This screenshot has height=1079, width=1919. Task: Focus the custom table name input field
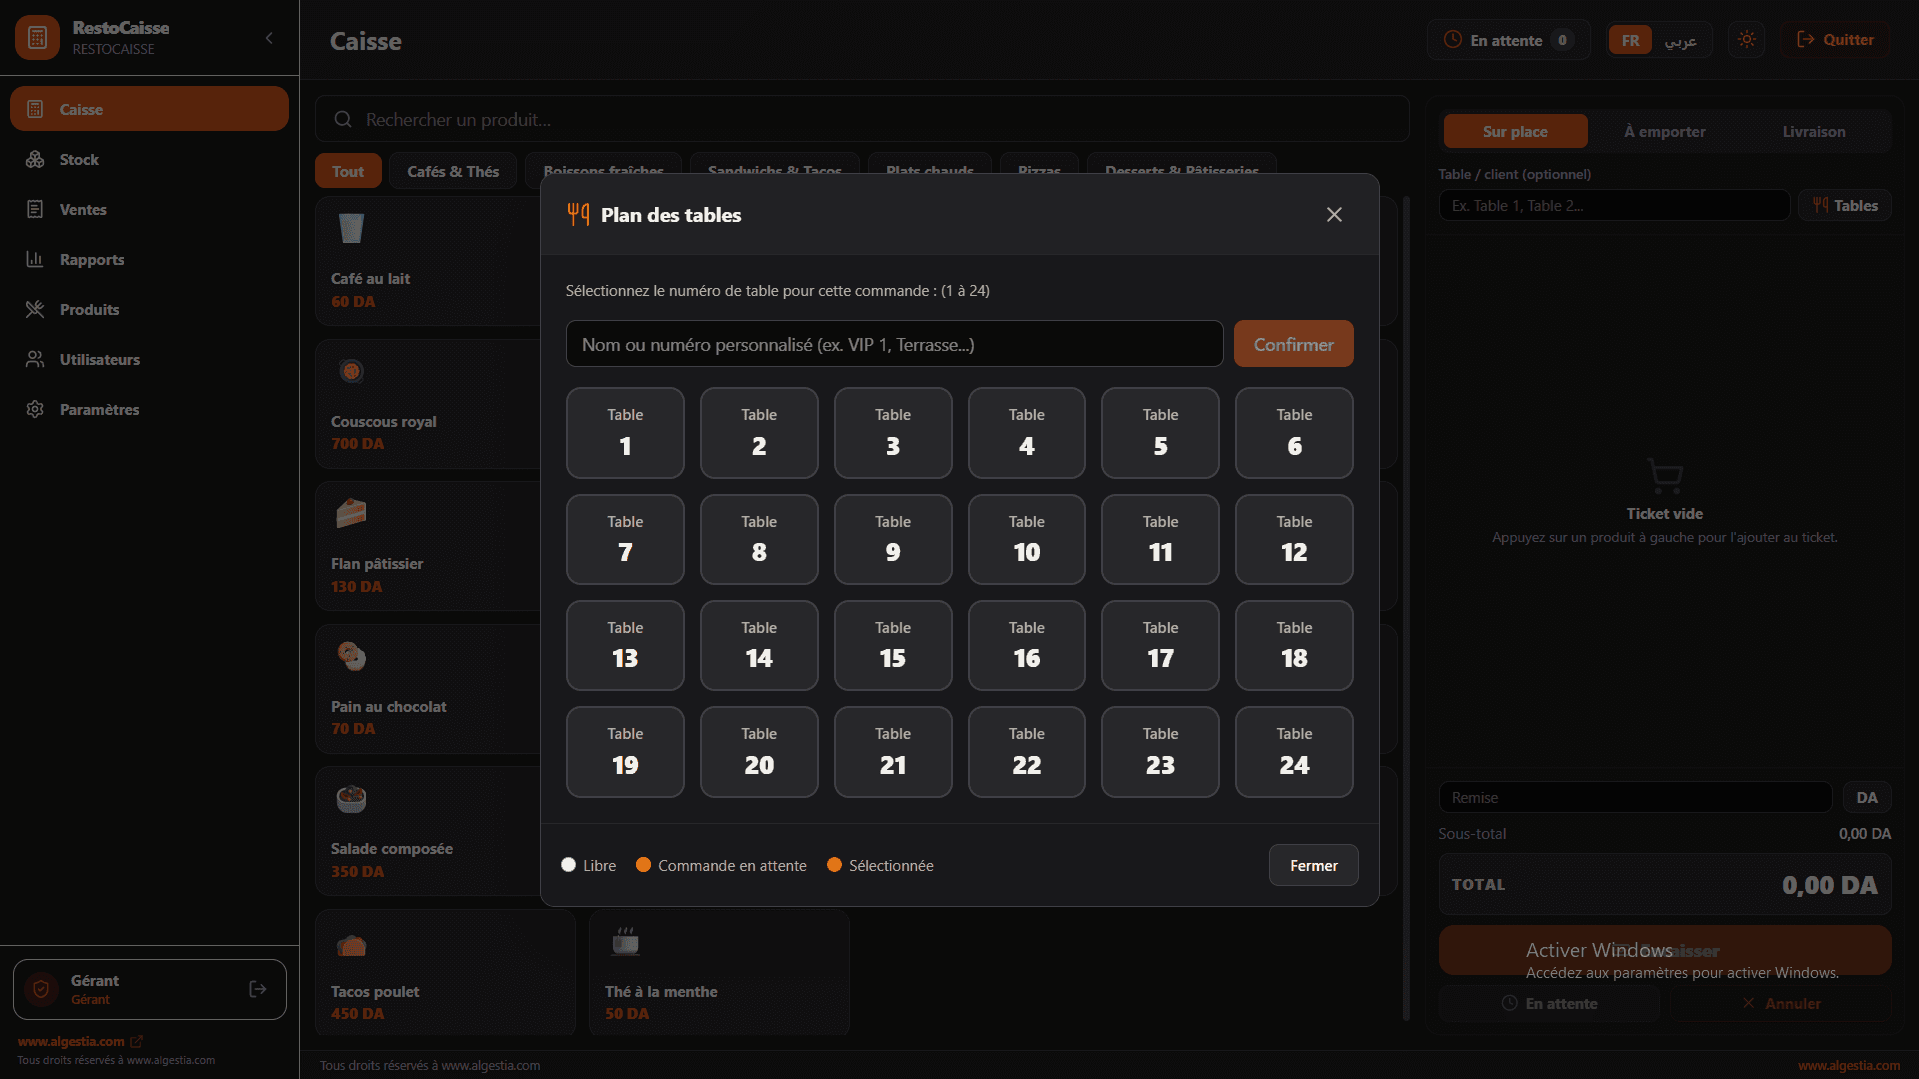tap(894, 344)
